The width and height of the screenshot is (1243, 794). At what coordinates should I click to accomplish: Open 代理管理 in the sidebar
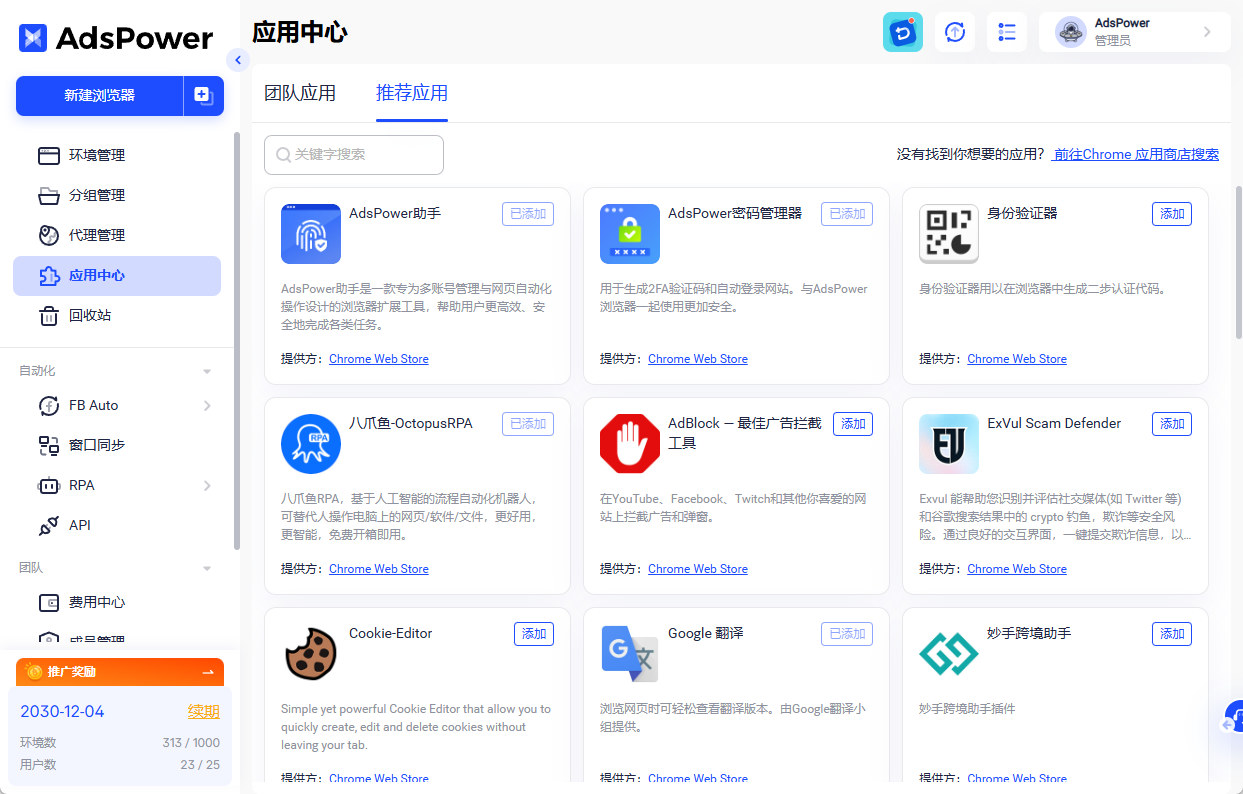pyautogui.click(x=117, y=235)
